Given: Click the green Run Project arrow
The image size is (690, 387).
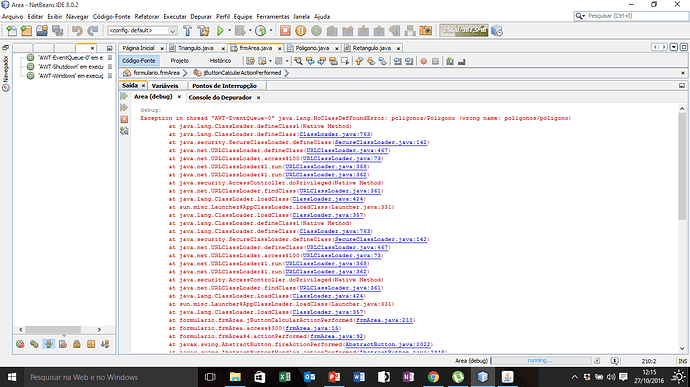Looking at the screenshot, I should (220, 30).
